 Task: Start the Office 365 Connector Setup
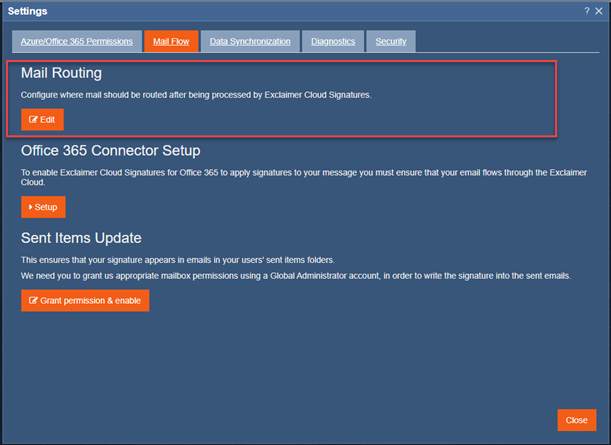pos(43,207)
